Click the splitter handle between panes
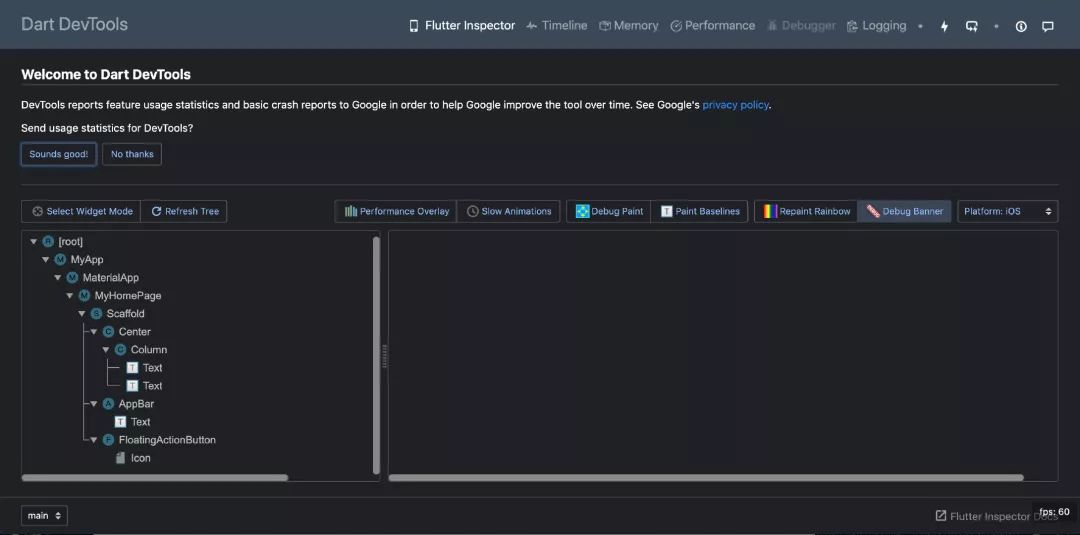 [x=384, y=356]
